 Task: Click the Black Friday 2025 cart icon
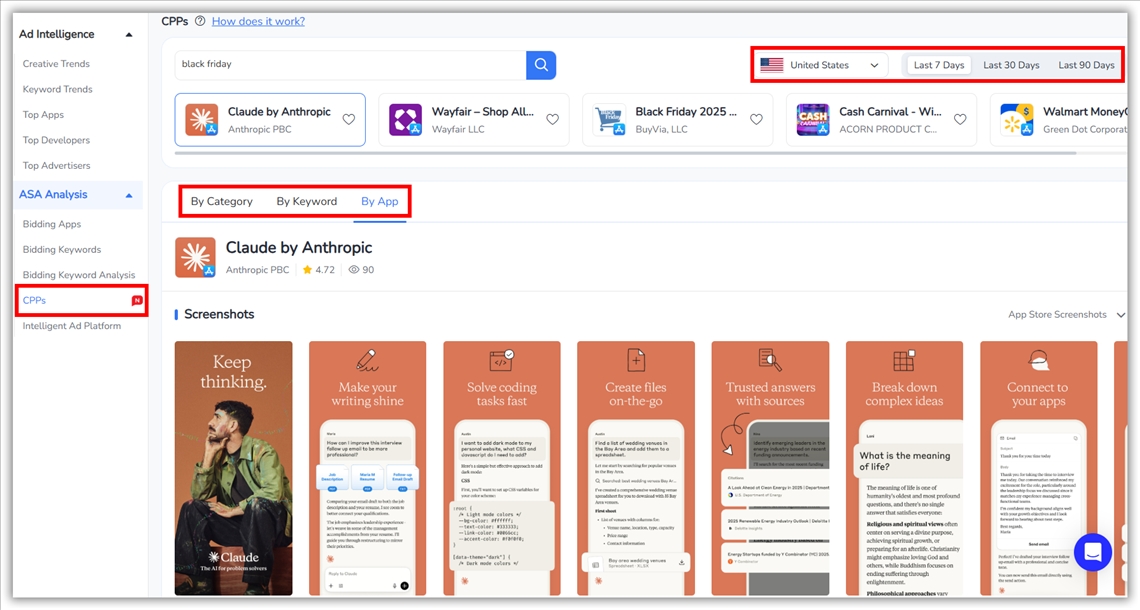point(609,120)
